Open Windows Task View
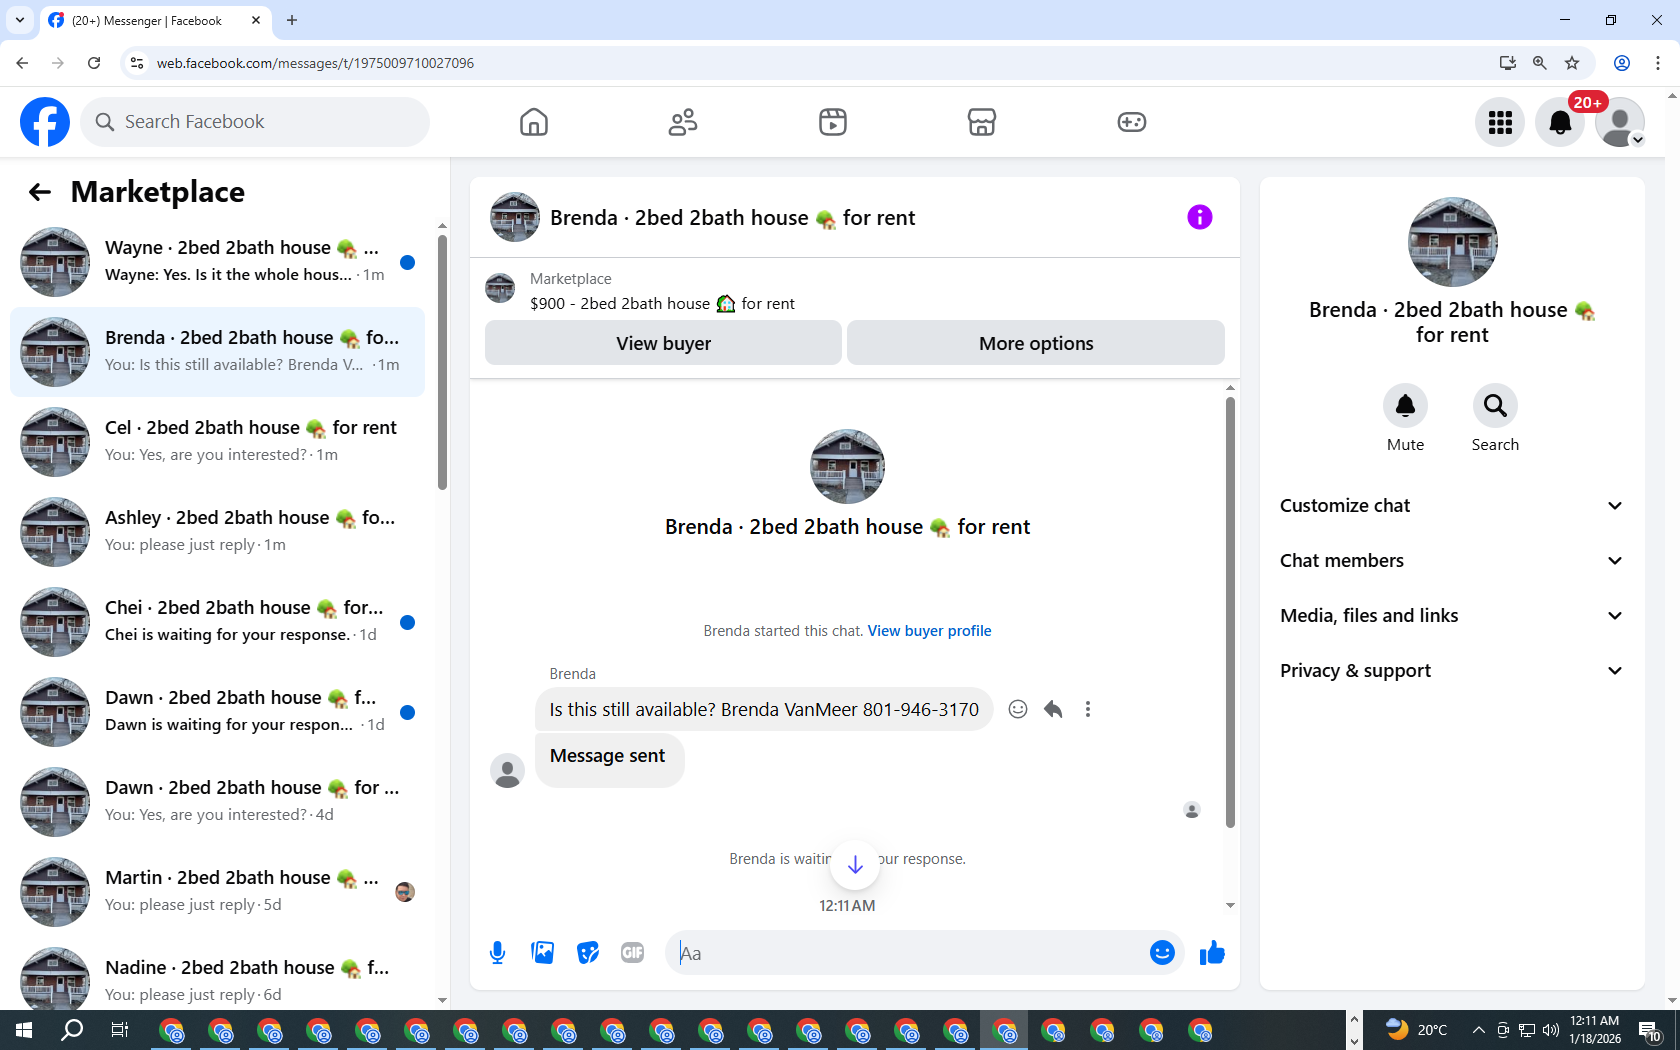Viewport: 1680px width, 1050px height. [x=119, y=1030]
